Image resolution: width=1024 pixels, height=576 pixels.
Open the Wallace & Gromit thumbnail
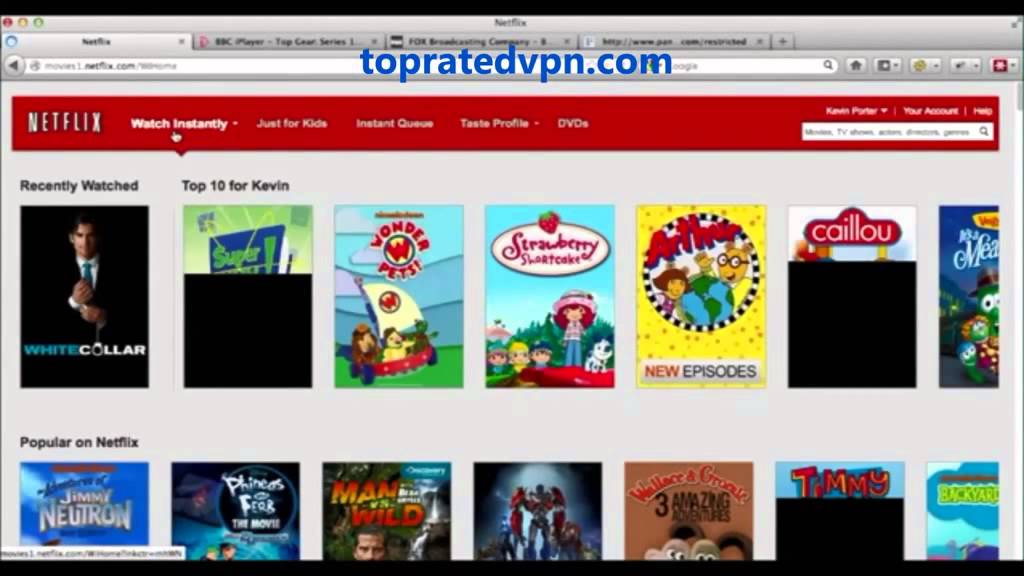[688, 511]
